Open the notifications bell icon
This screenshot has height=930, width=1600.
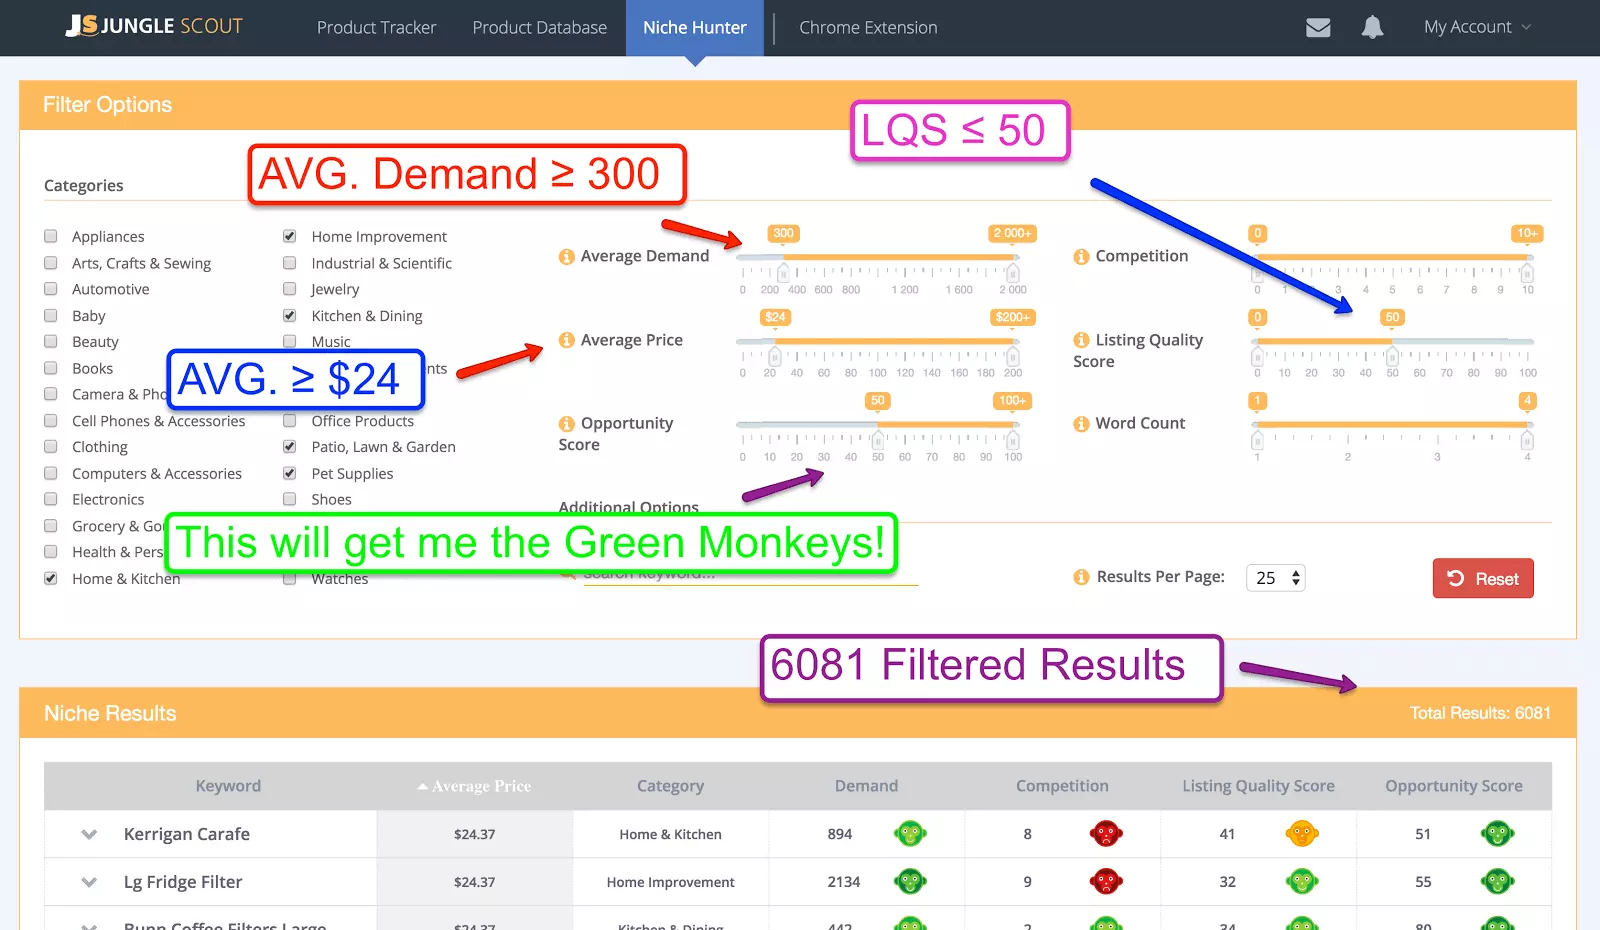1372,27
